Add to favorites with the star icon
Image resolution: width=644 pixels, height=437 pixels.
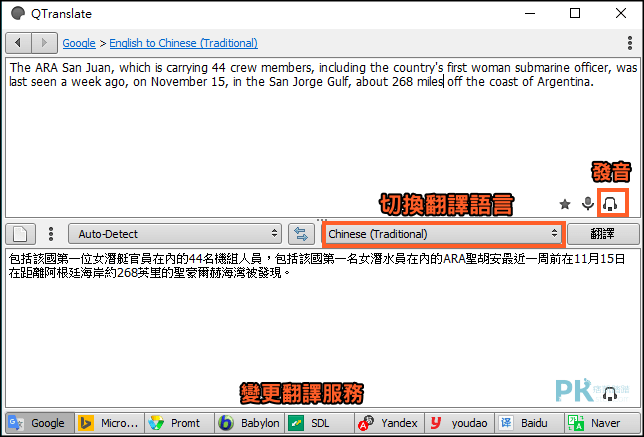(565, 204)
